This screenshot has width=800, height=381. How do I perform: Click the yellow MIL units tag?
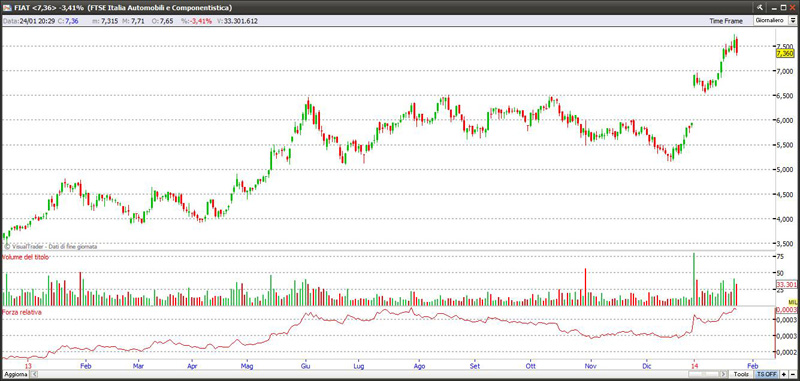pos(793,302)
